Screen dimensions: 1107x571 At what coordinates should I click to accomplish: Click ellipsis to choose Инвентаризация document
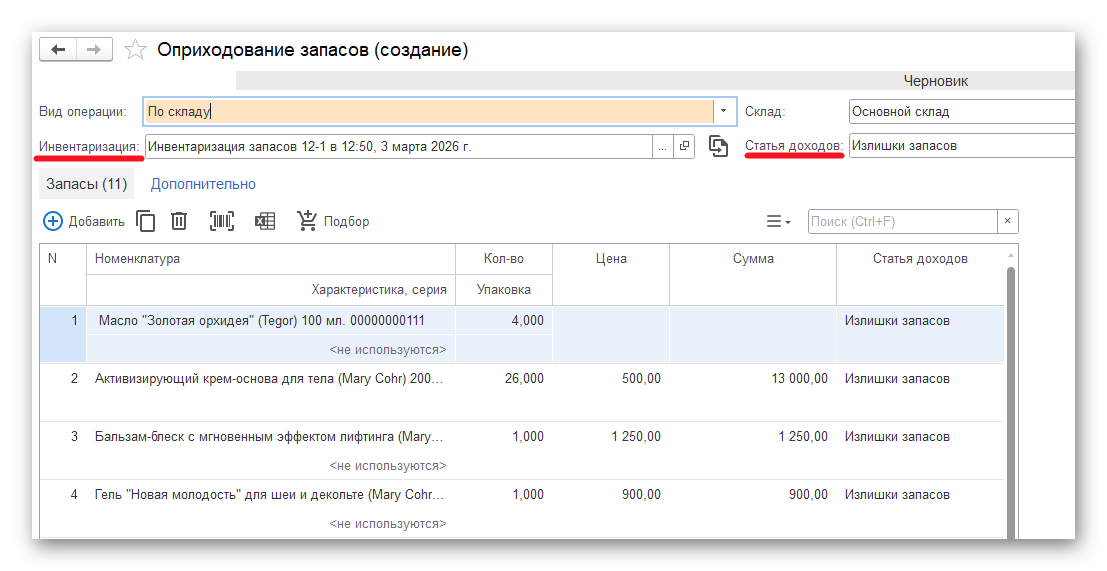tap(662, 146)
